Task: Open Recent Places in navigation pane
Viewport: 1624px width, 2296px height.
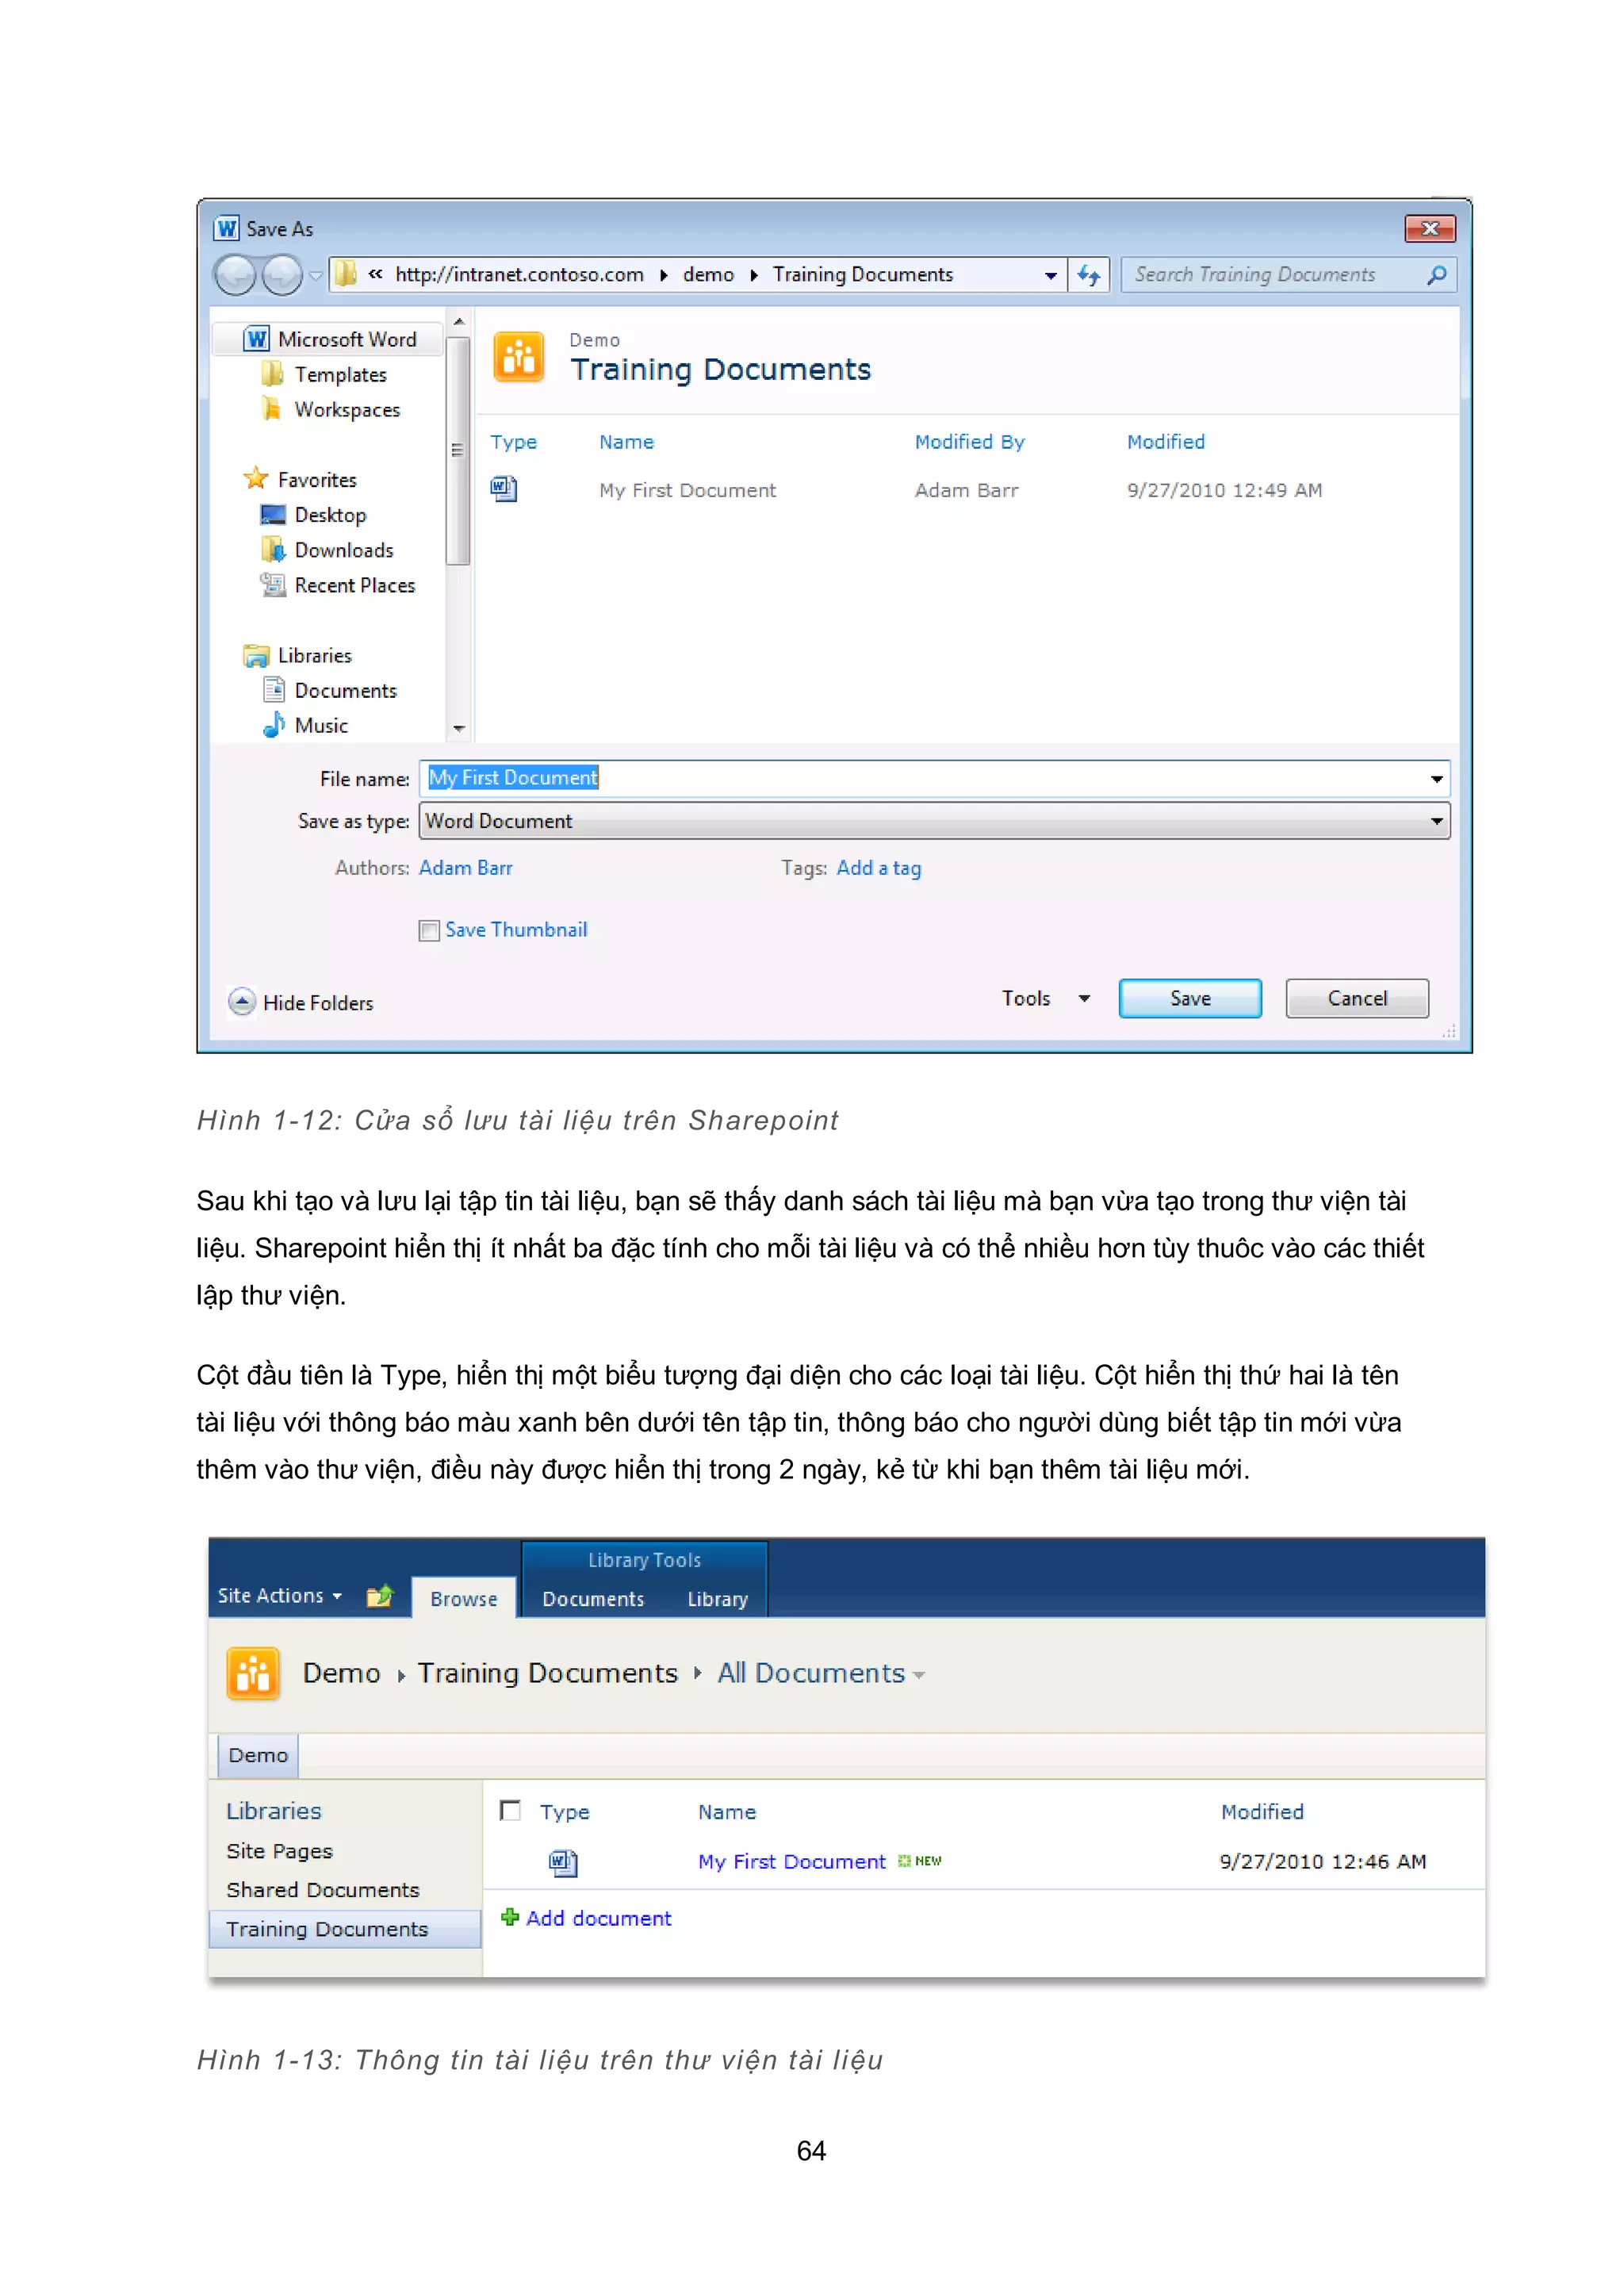Action: click(338, 585)
